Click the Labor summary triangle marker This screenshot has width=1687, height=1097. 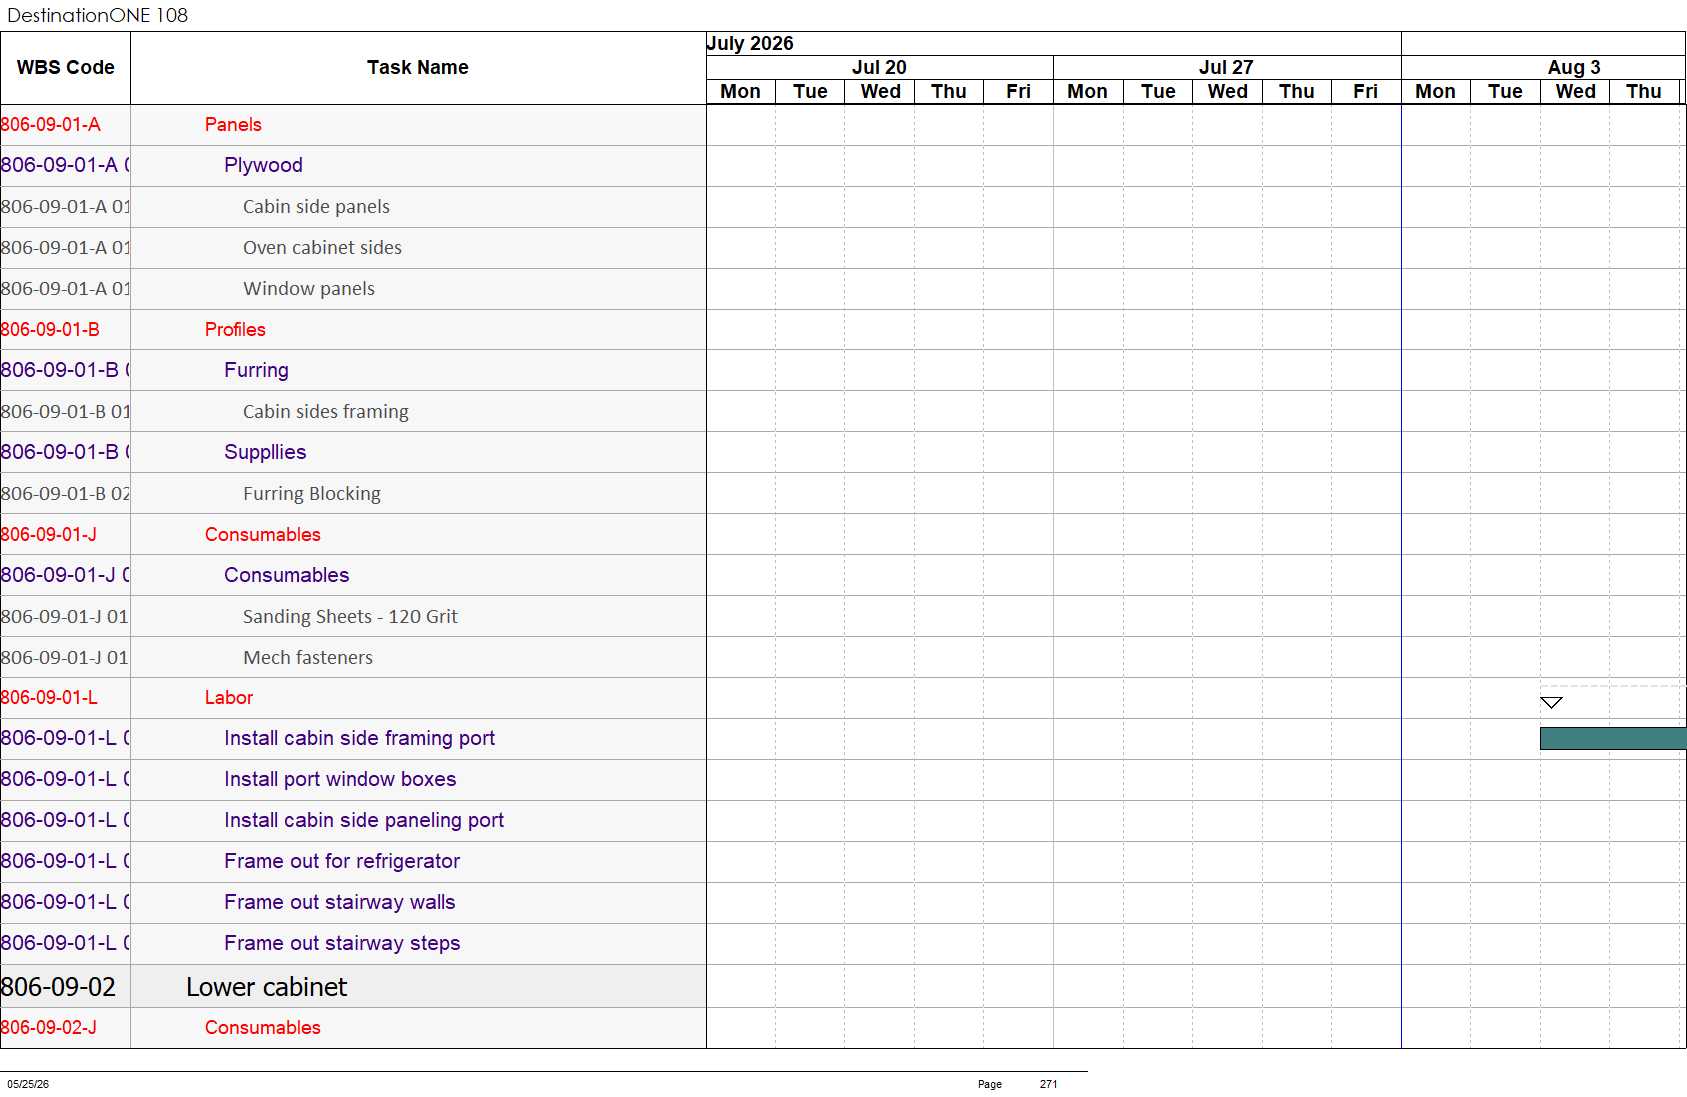pyautogui.click(x=1551, y=702)
